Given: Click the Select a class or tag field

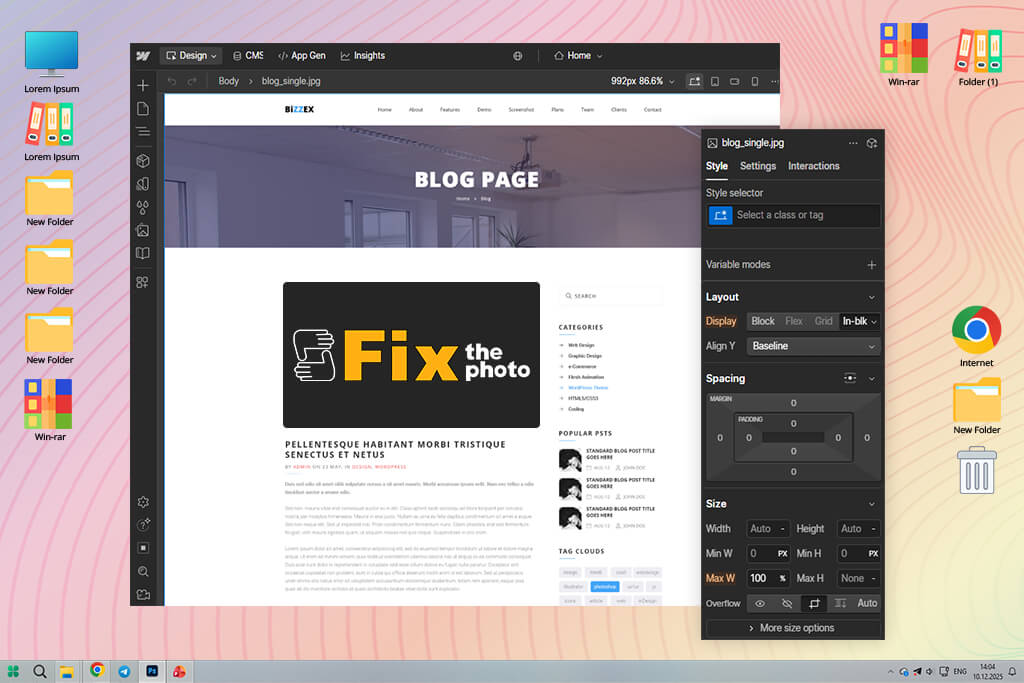Looking at the screenshot, I should point(793,215).
